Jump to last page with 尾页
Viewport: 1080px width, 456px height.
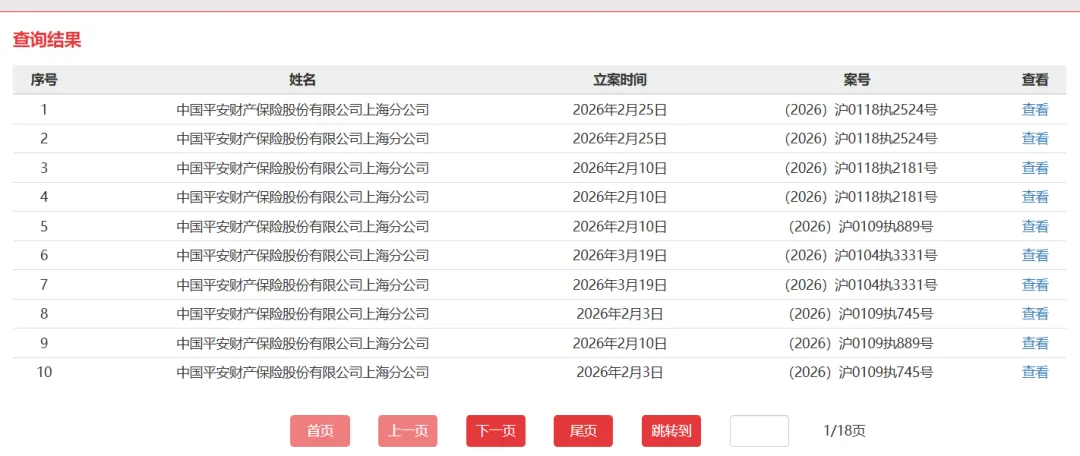pyautogui.click(x=583, y=431)
